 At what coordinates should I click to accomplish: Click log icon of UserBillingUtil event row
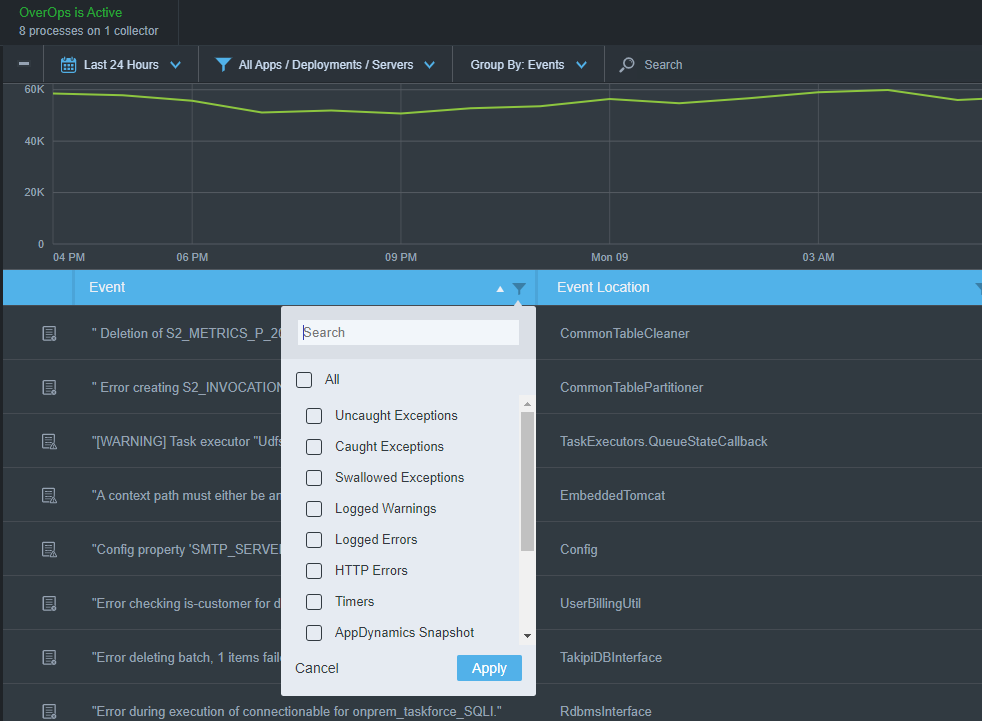pos(49,603)
